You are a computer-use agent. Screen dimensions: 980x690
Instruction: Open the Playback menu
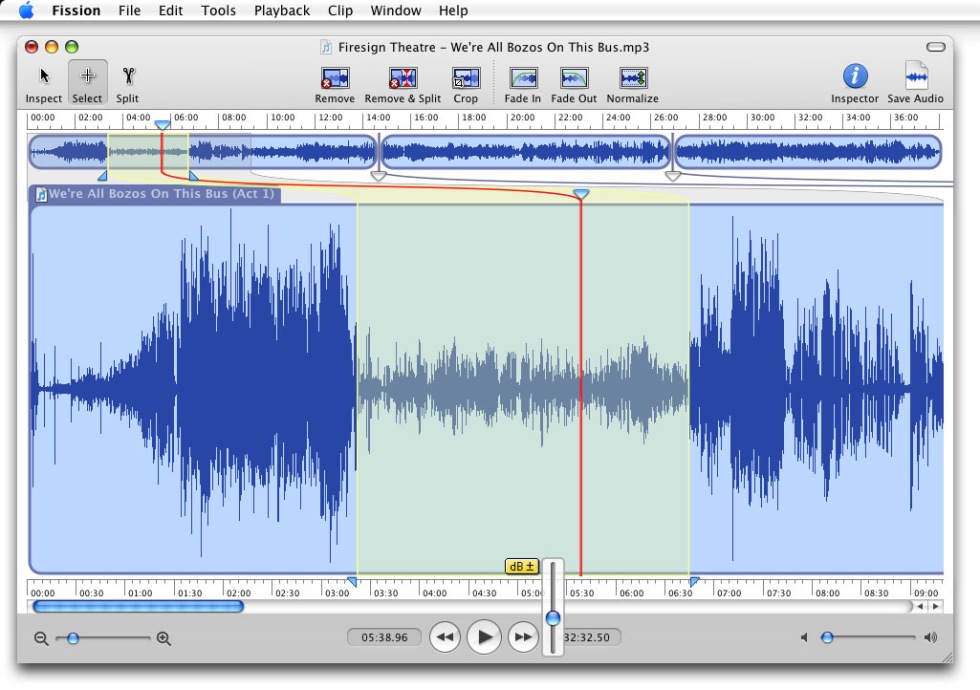pos(281,11)
